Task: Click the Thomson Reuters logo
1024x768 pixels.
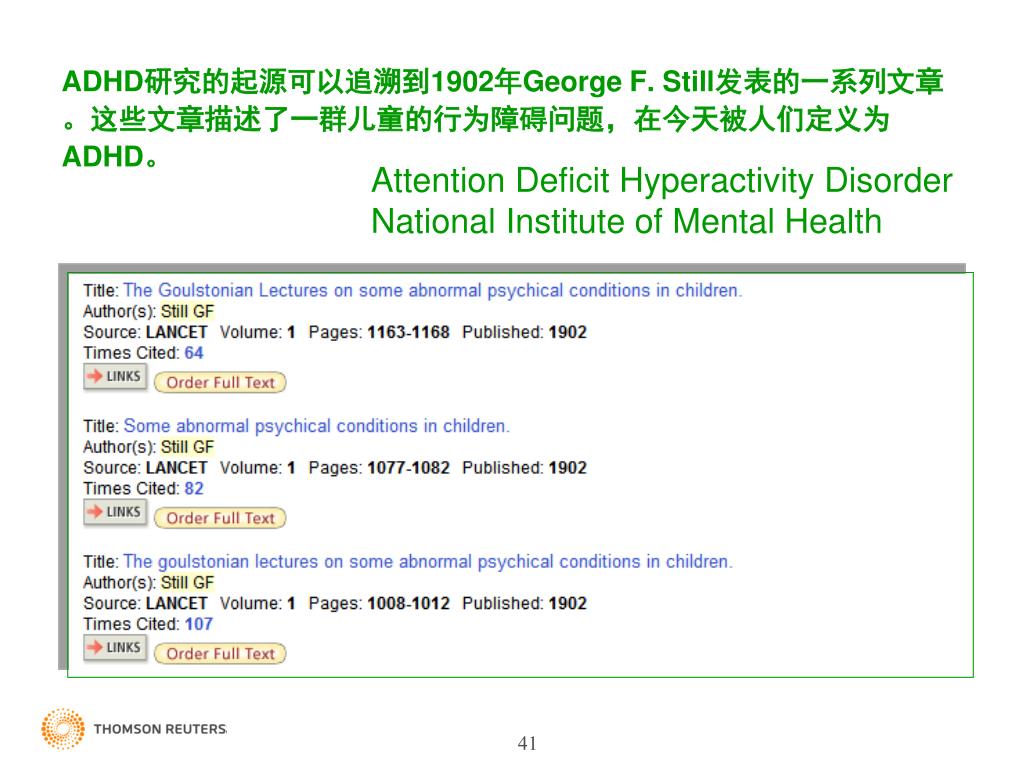Action: click(x=134, y=728)
